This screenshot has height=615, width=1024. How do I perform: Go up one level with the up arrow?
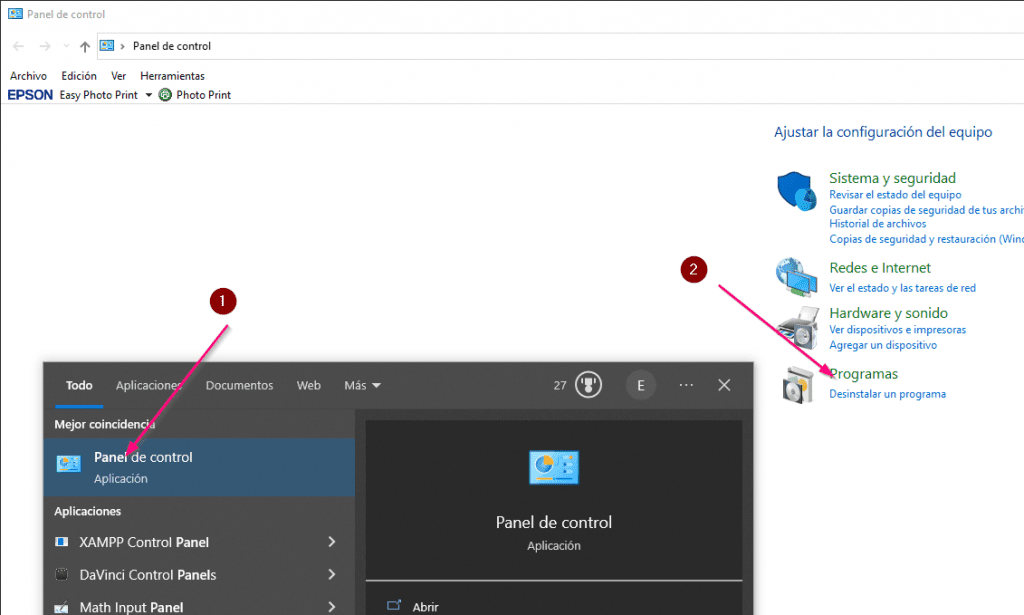(85, 46)
